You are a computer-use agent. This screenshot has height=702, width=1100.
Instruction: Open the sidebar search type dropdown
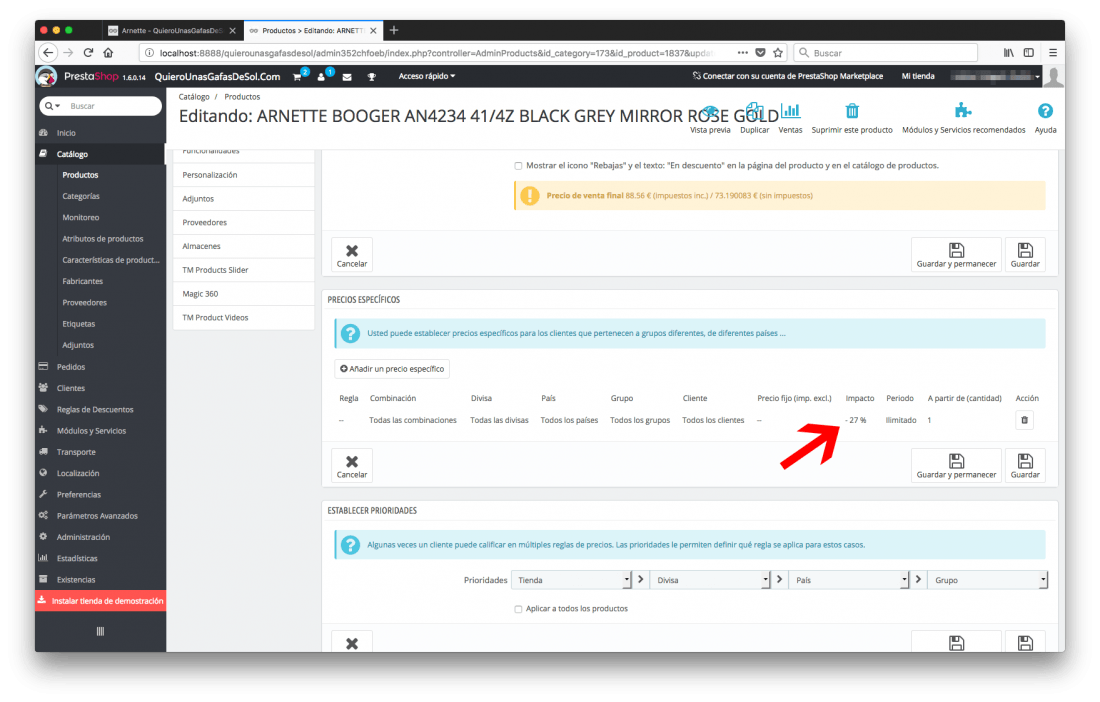[x=53, y=106]
